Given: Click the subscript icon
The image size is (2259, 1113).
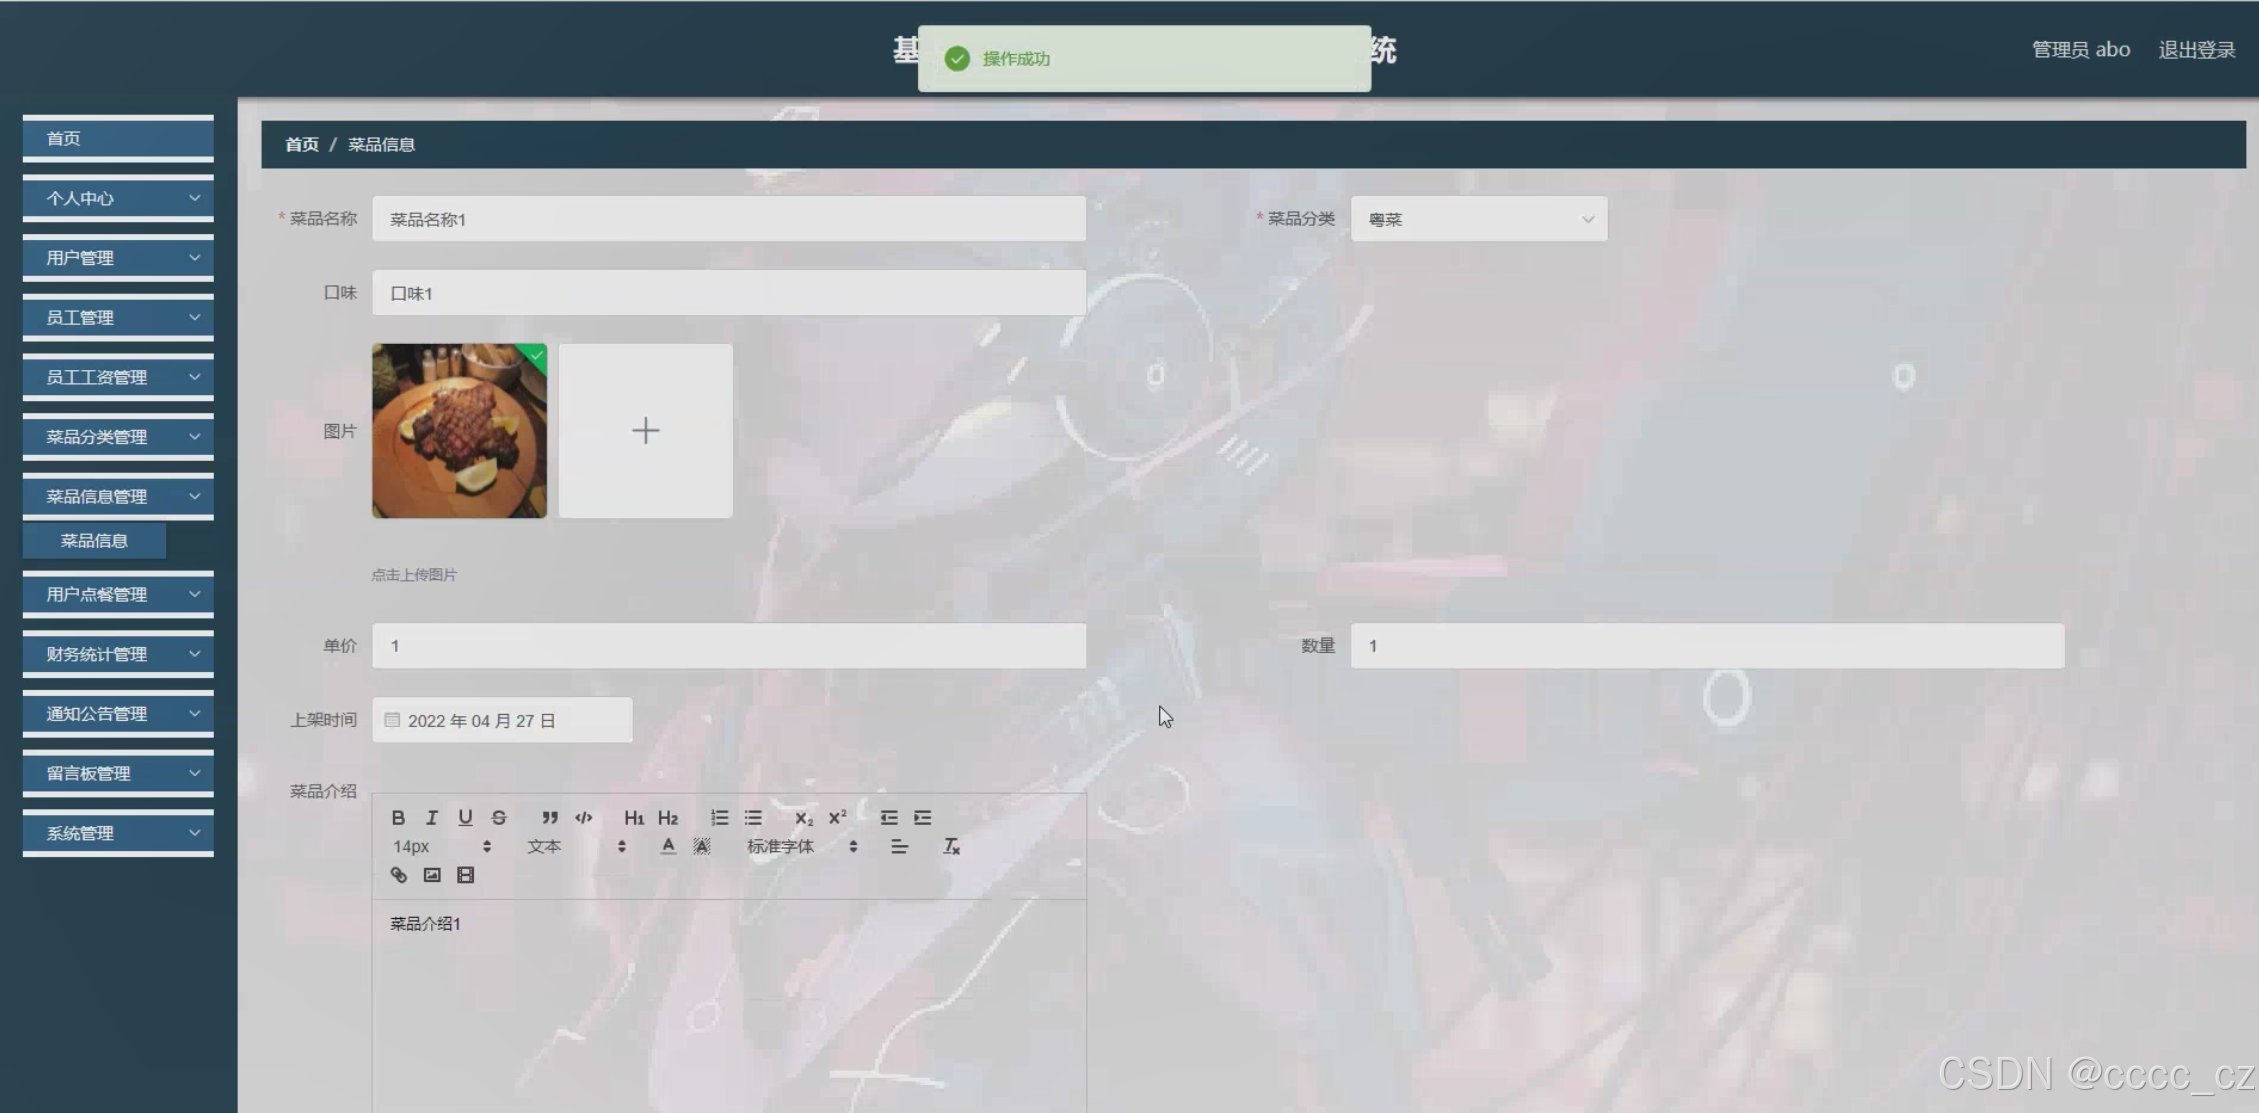Looking at the screenshot, I should [803, 817].
